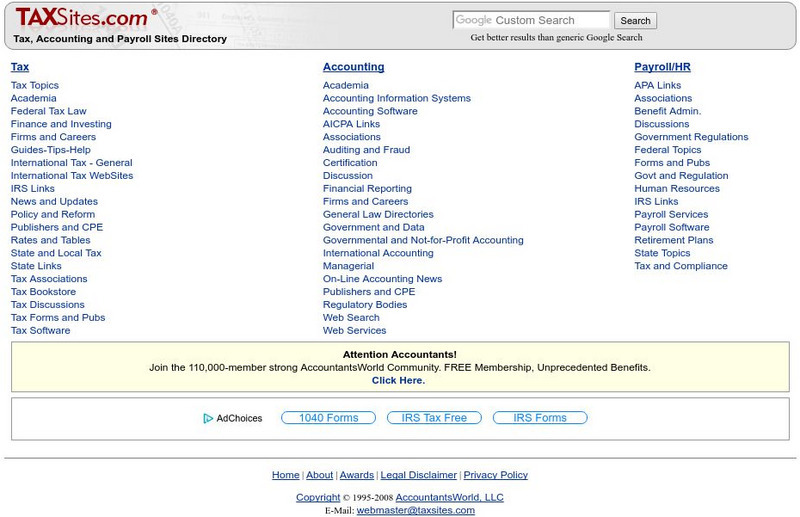The image size is (800, 517).
Task: Open Governmental and Not-for-Profit Accounting
Action: [x=423, y=240]
